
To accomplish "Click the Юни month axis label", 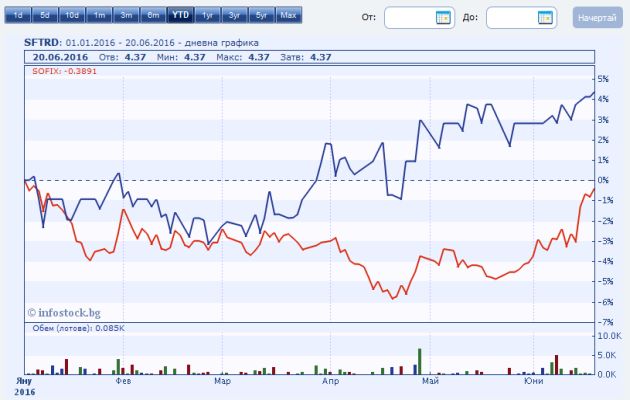I will [534, 380].
